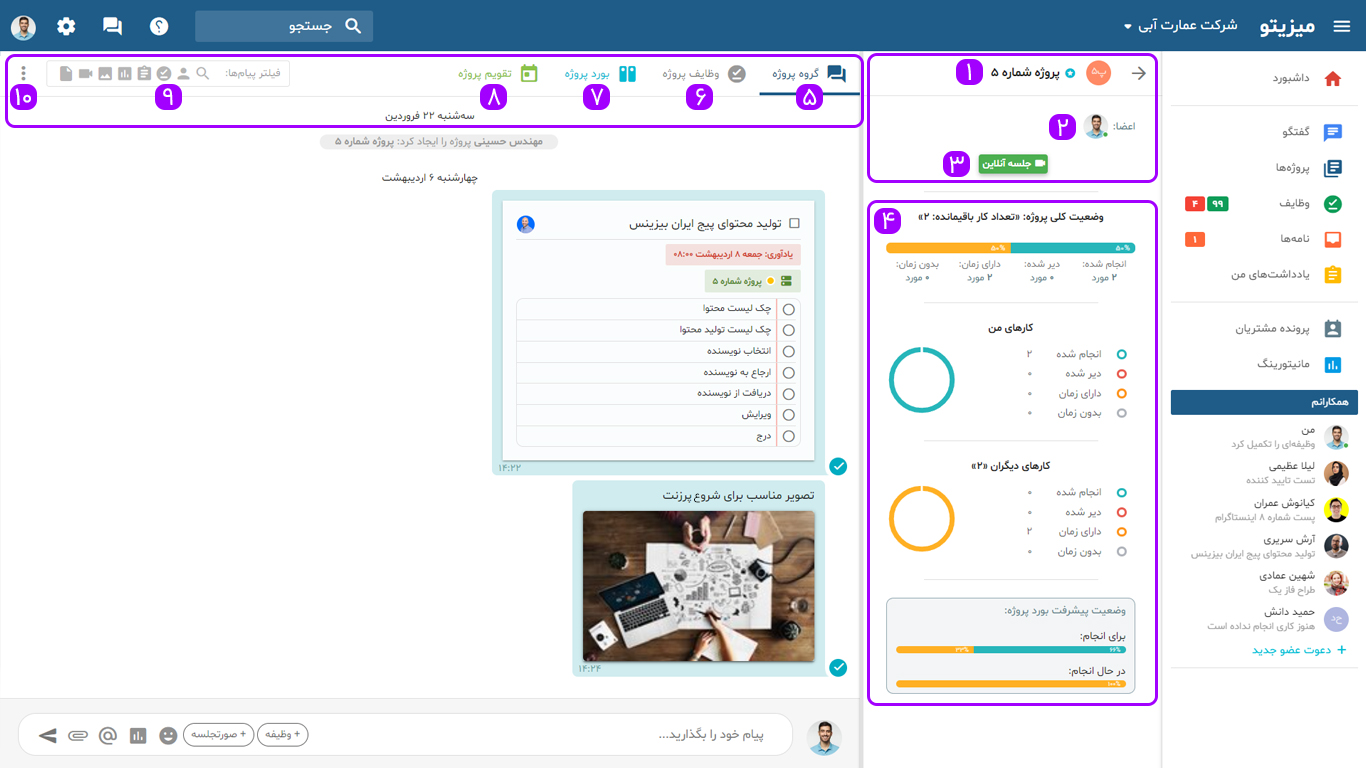Screen dimensions: 1366x768
Task: Click the more options three-dots menu
Action: pos(24,73)
